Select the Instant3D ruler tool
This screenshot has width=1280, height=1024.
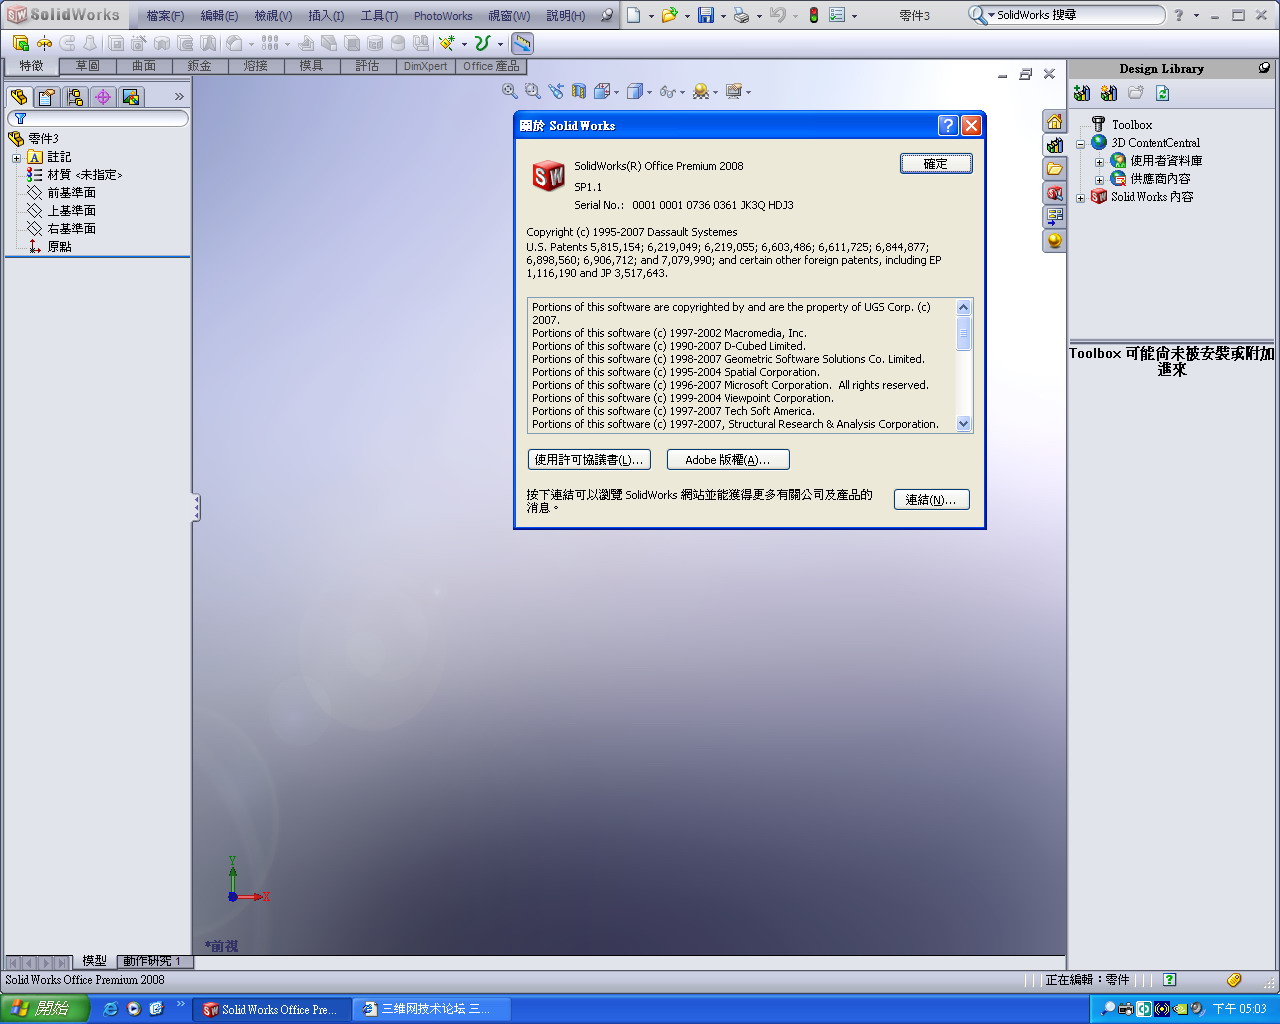coord(522,43)
